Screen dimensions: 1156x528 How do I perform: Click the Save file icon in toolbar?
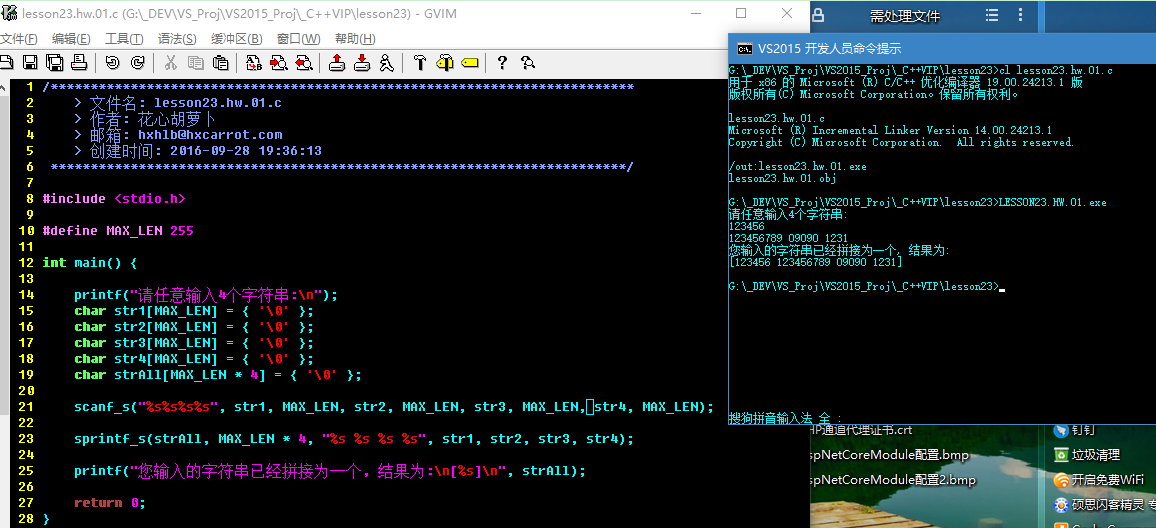pyautogui.click(x=30, y=63)
